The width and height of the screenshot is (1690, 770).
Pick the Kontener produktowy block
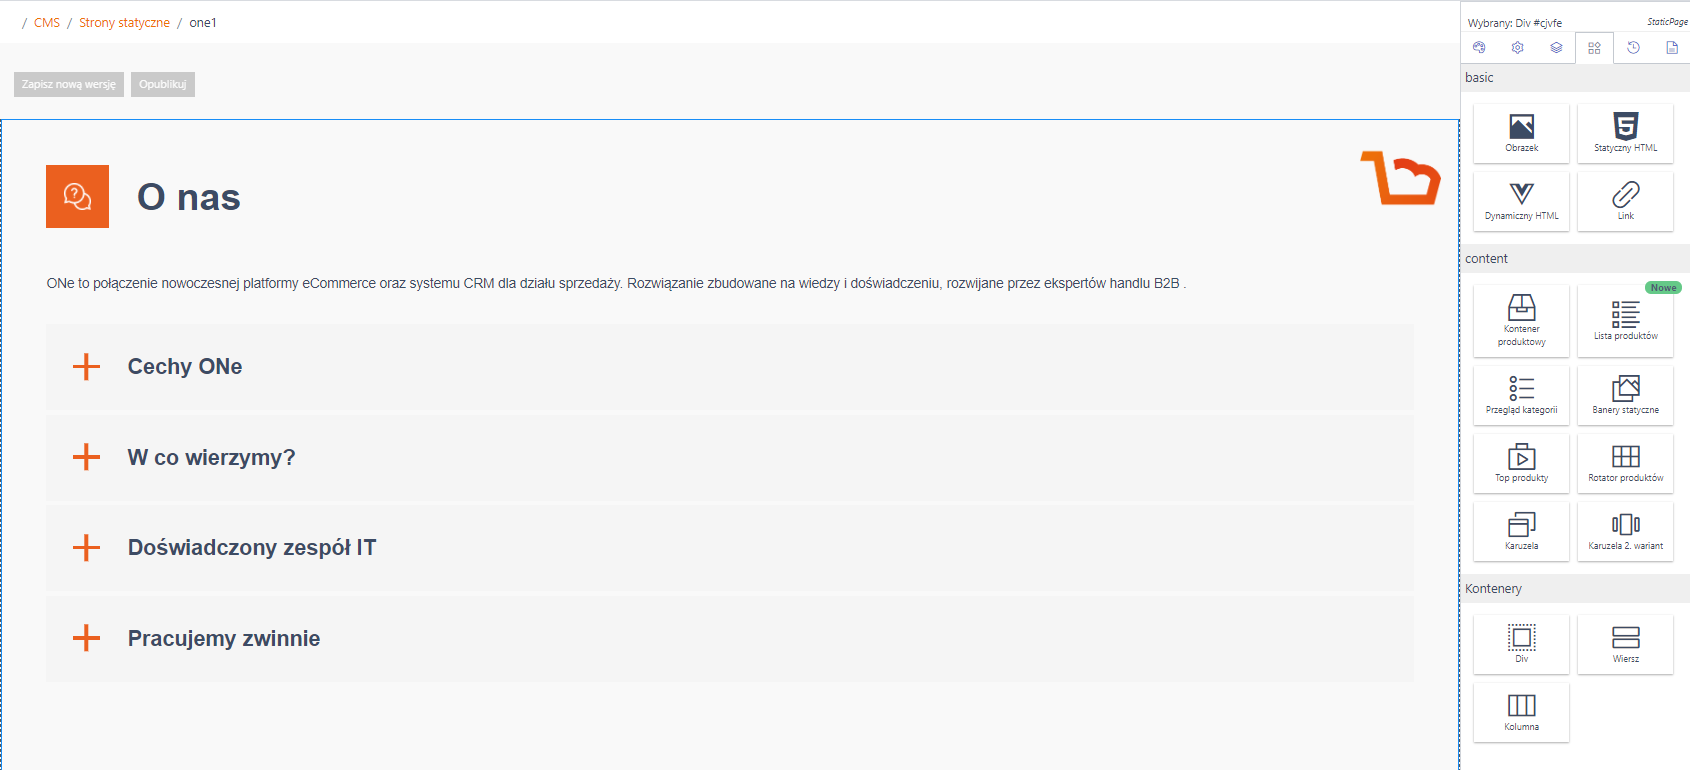click(1521, 321)
